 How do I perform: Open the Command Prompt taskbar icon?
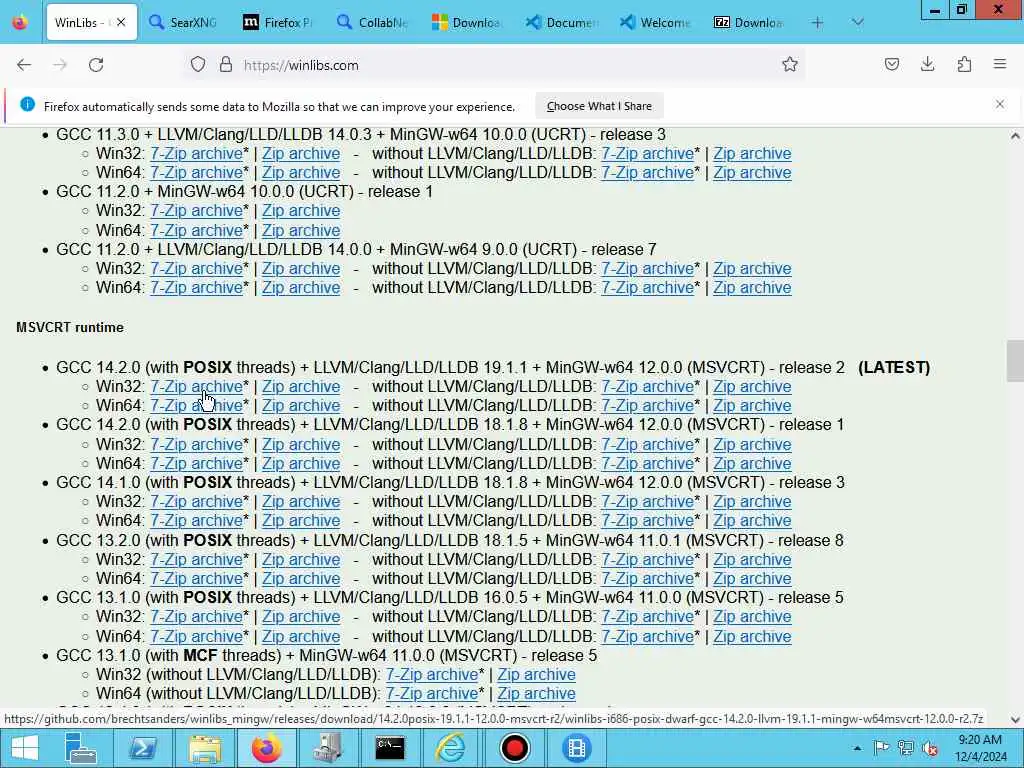point(390,748)
